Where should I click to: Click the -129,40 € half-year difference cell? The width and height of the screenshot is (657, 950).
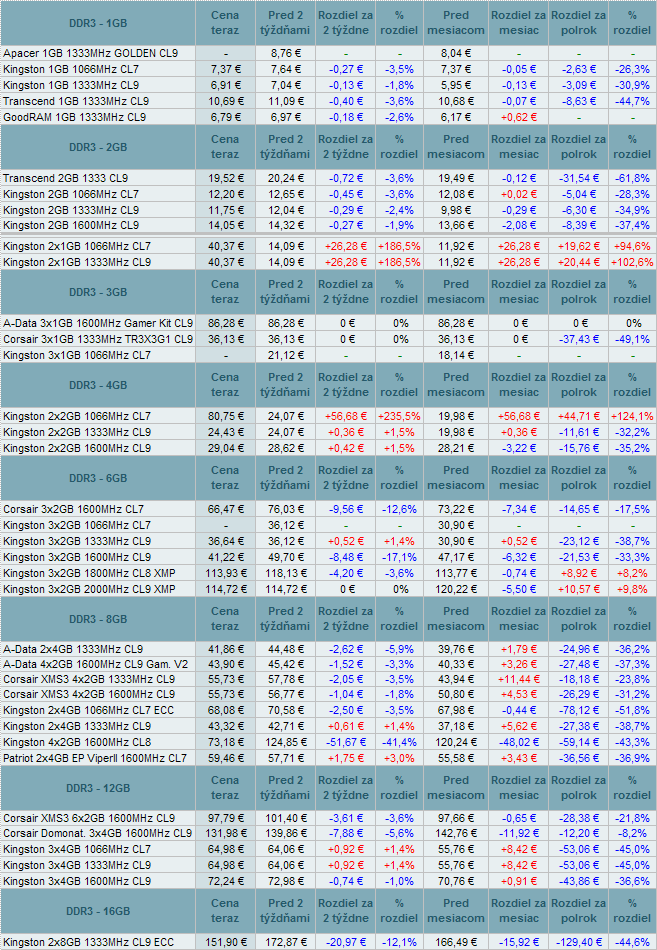pyautogui.click(x=580, y=942)
